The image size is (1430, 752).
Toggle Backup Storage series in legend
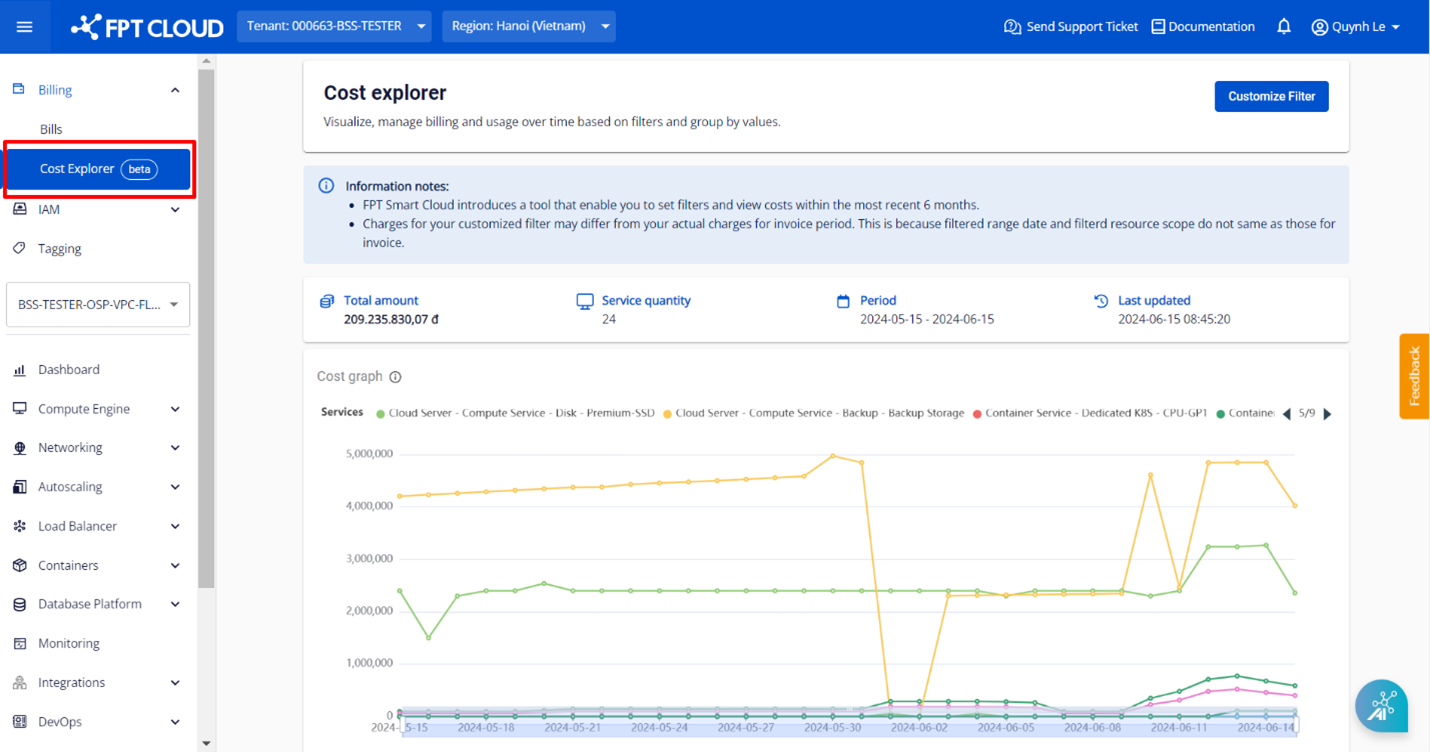(x=815, y=413)
